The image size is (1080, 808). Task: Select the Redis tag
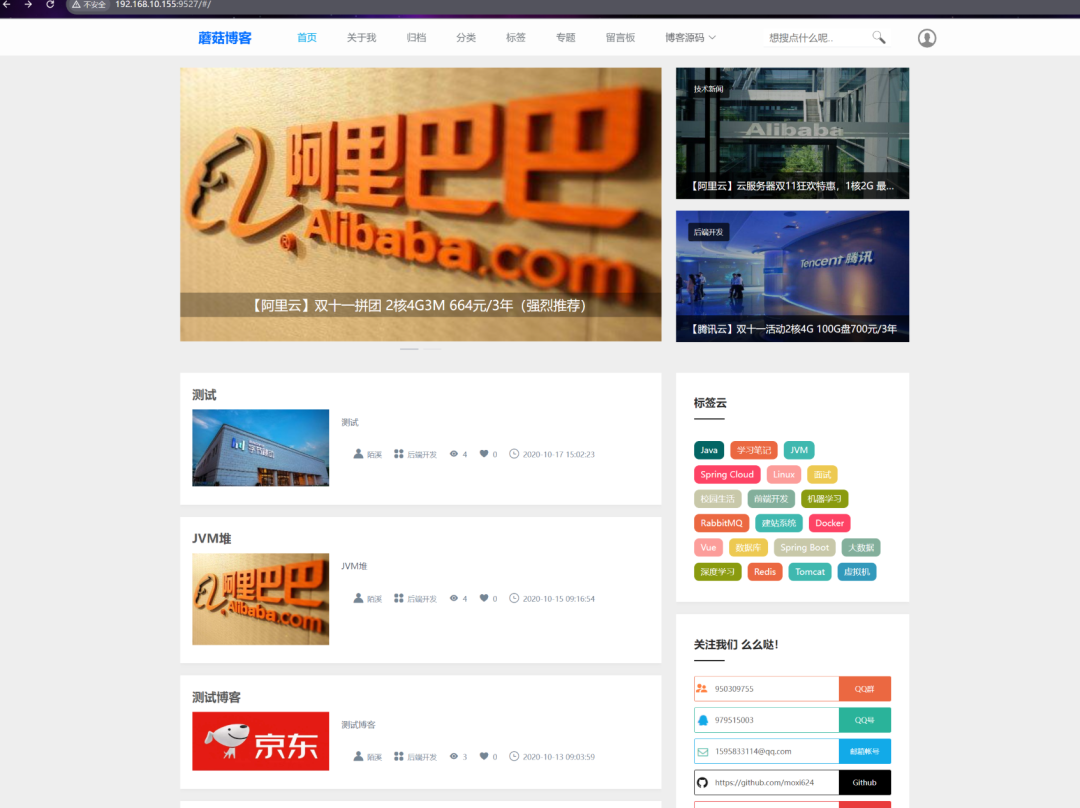(765, 572)
